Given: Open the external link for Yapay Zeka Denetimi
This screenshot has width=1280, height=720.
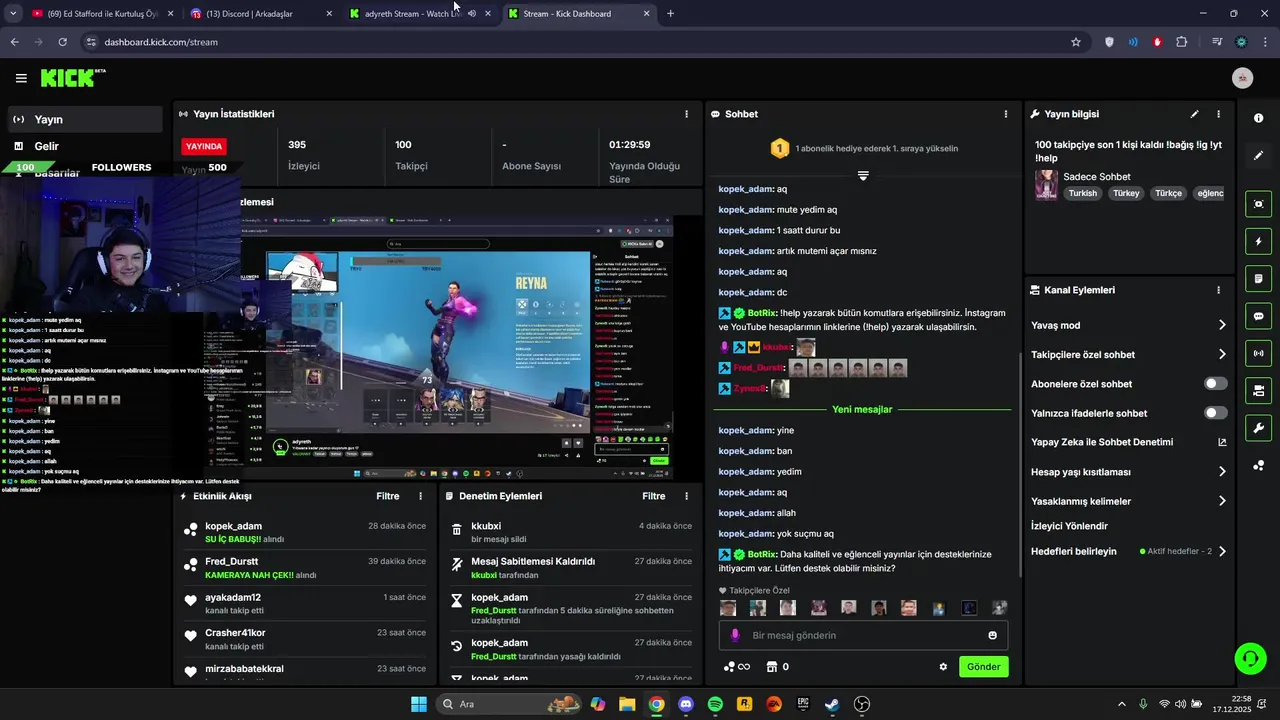Looking at the screenshot, I should (1222, 442).
